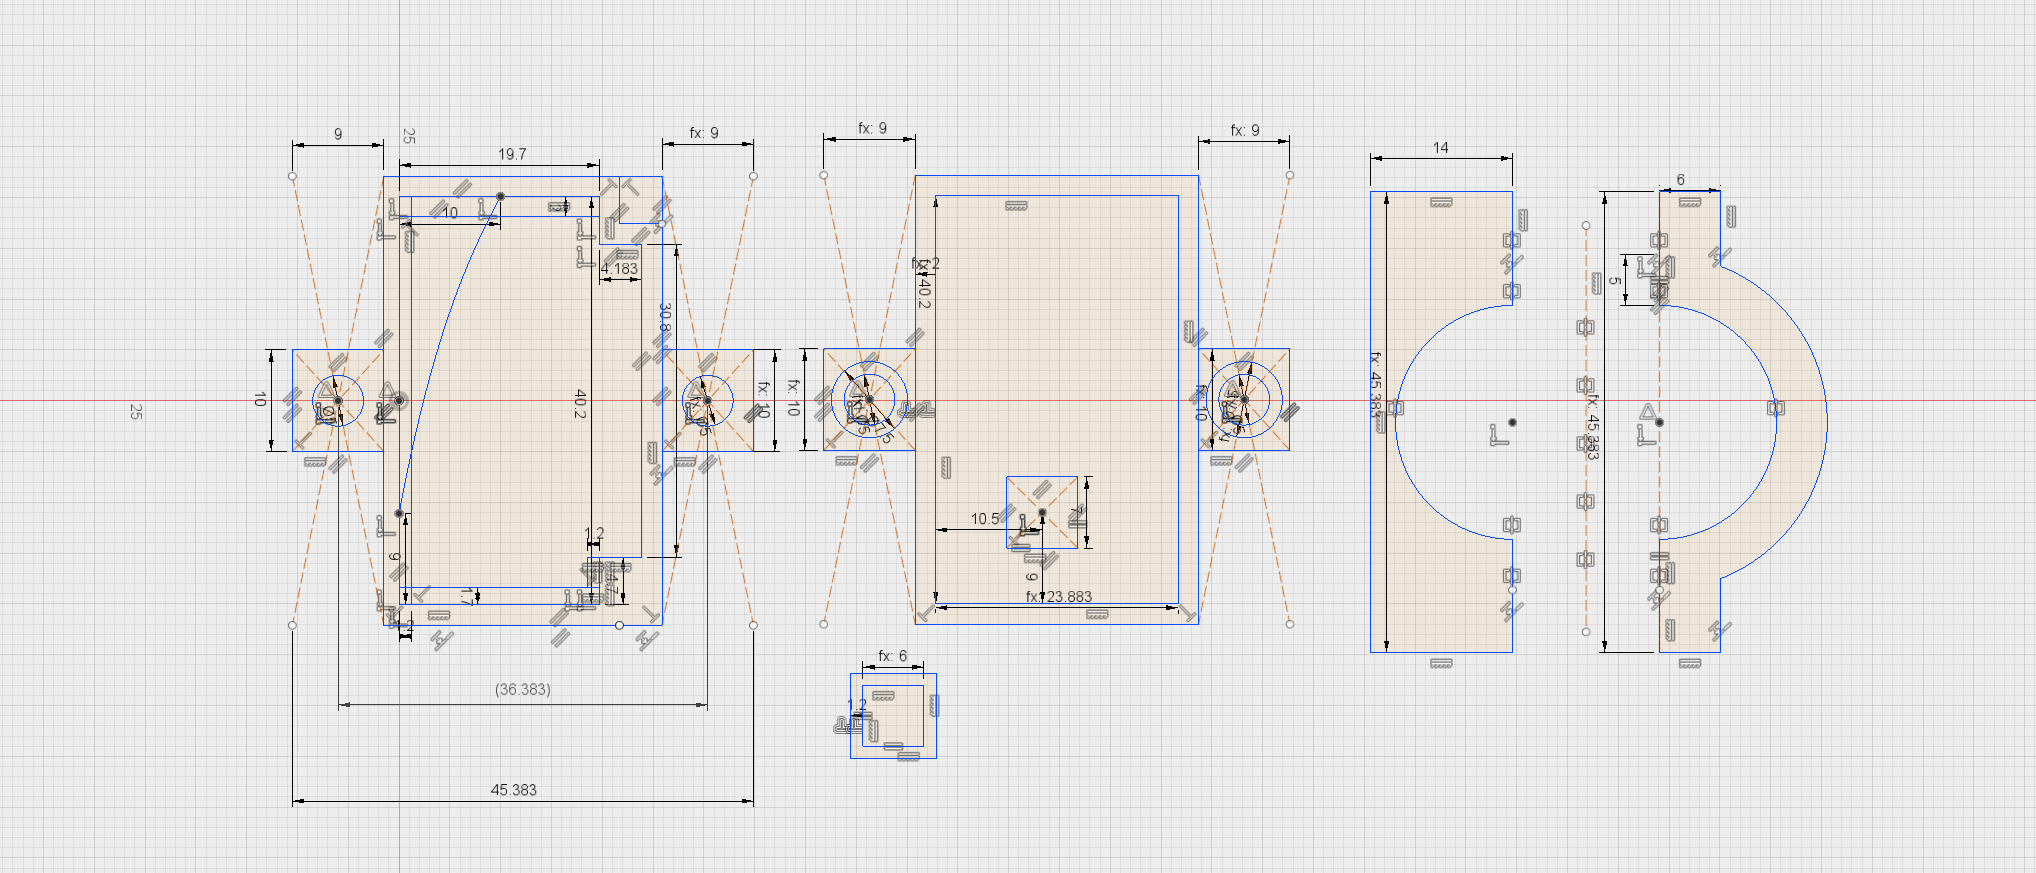Select the top endpoint of the curved spline
2036x873 pixels.
pyautogui.click(x=500, y=196)
